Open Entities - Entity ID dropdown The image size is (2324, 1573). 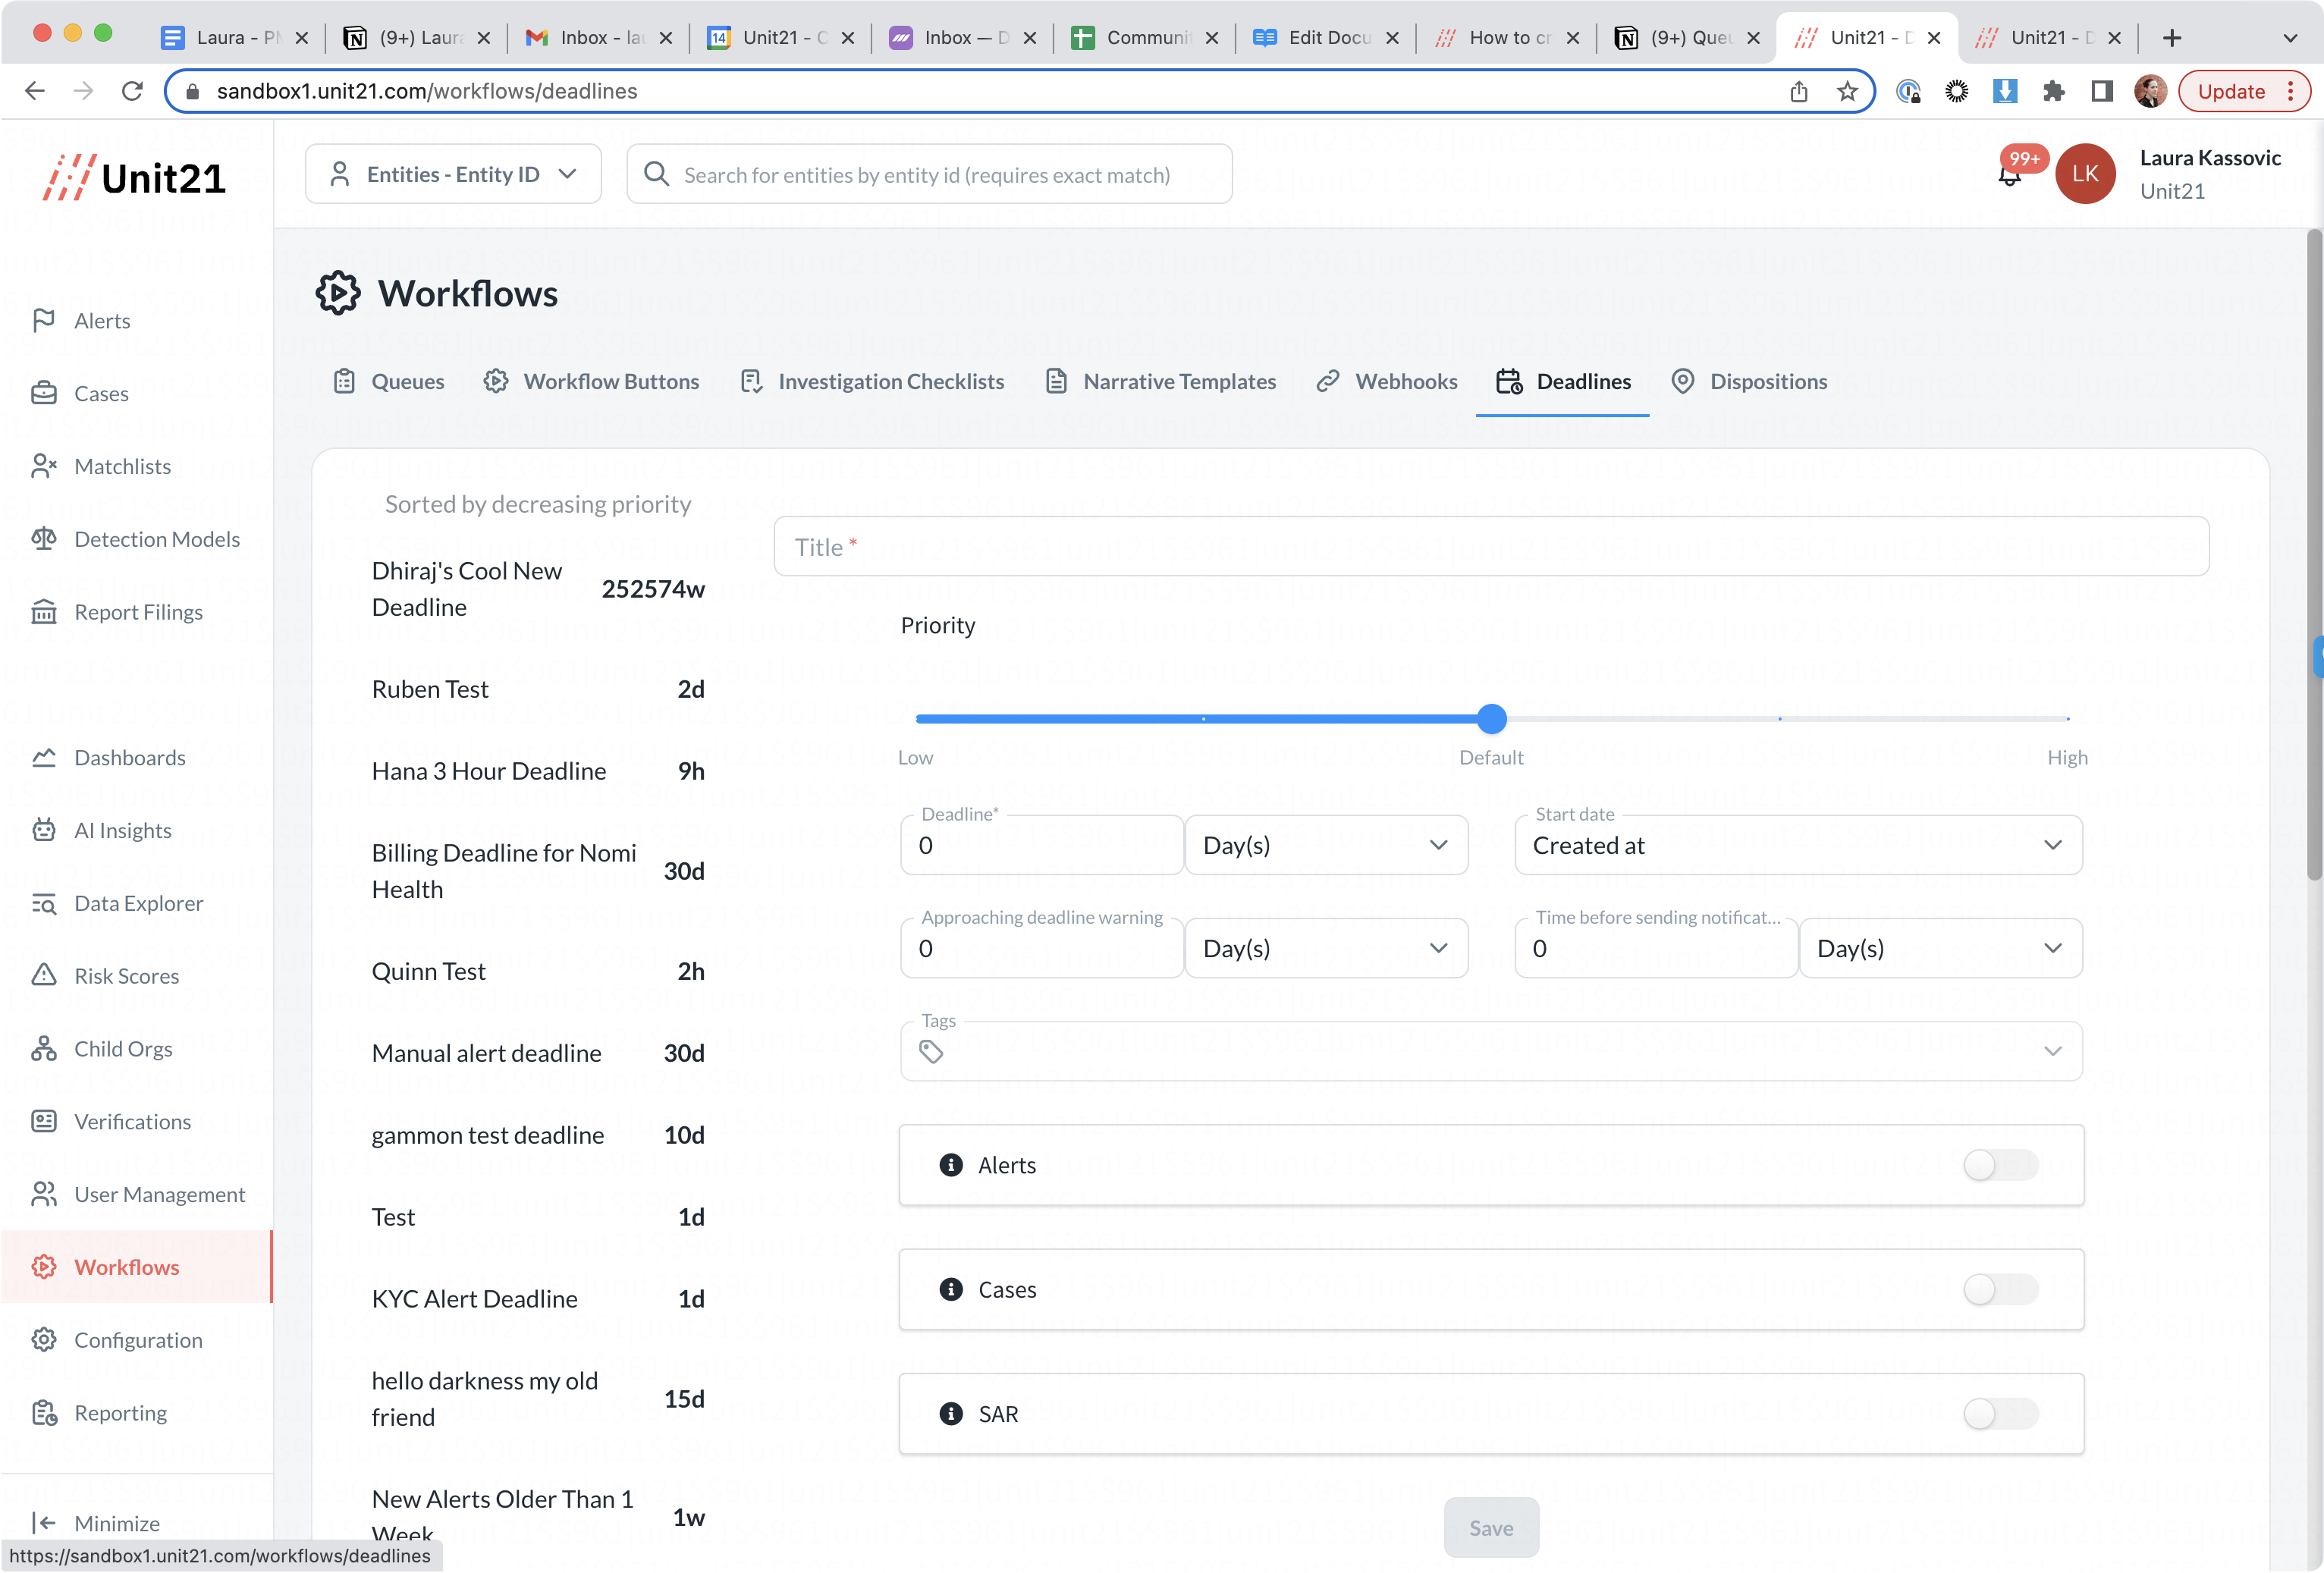coord(453,174)
